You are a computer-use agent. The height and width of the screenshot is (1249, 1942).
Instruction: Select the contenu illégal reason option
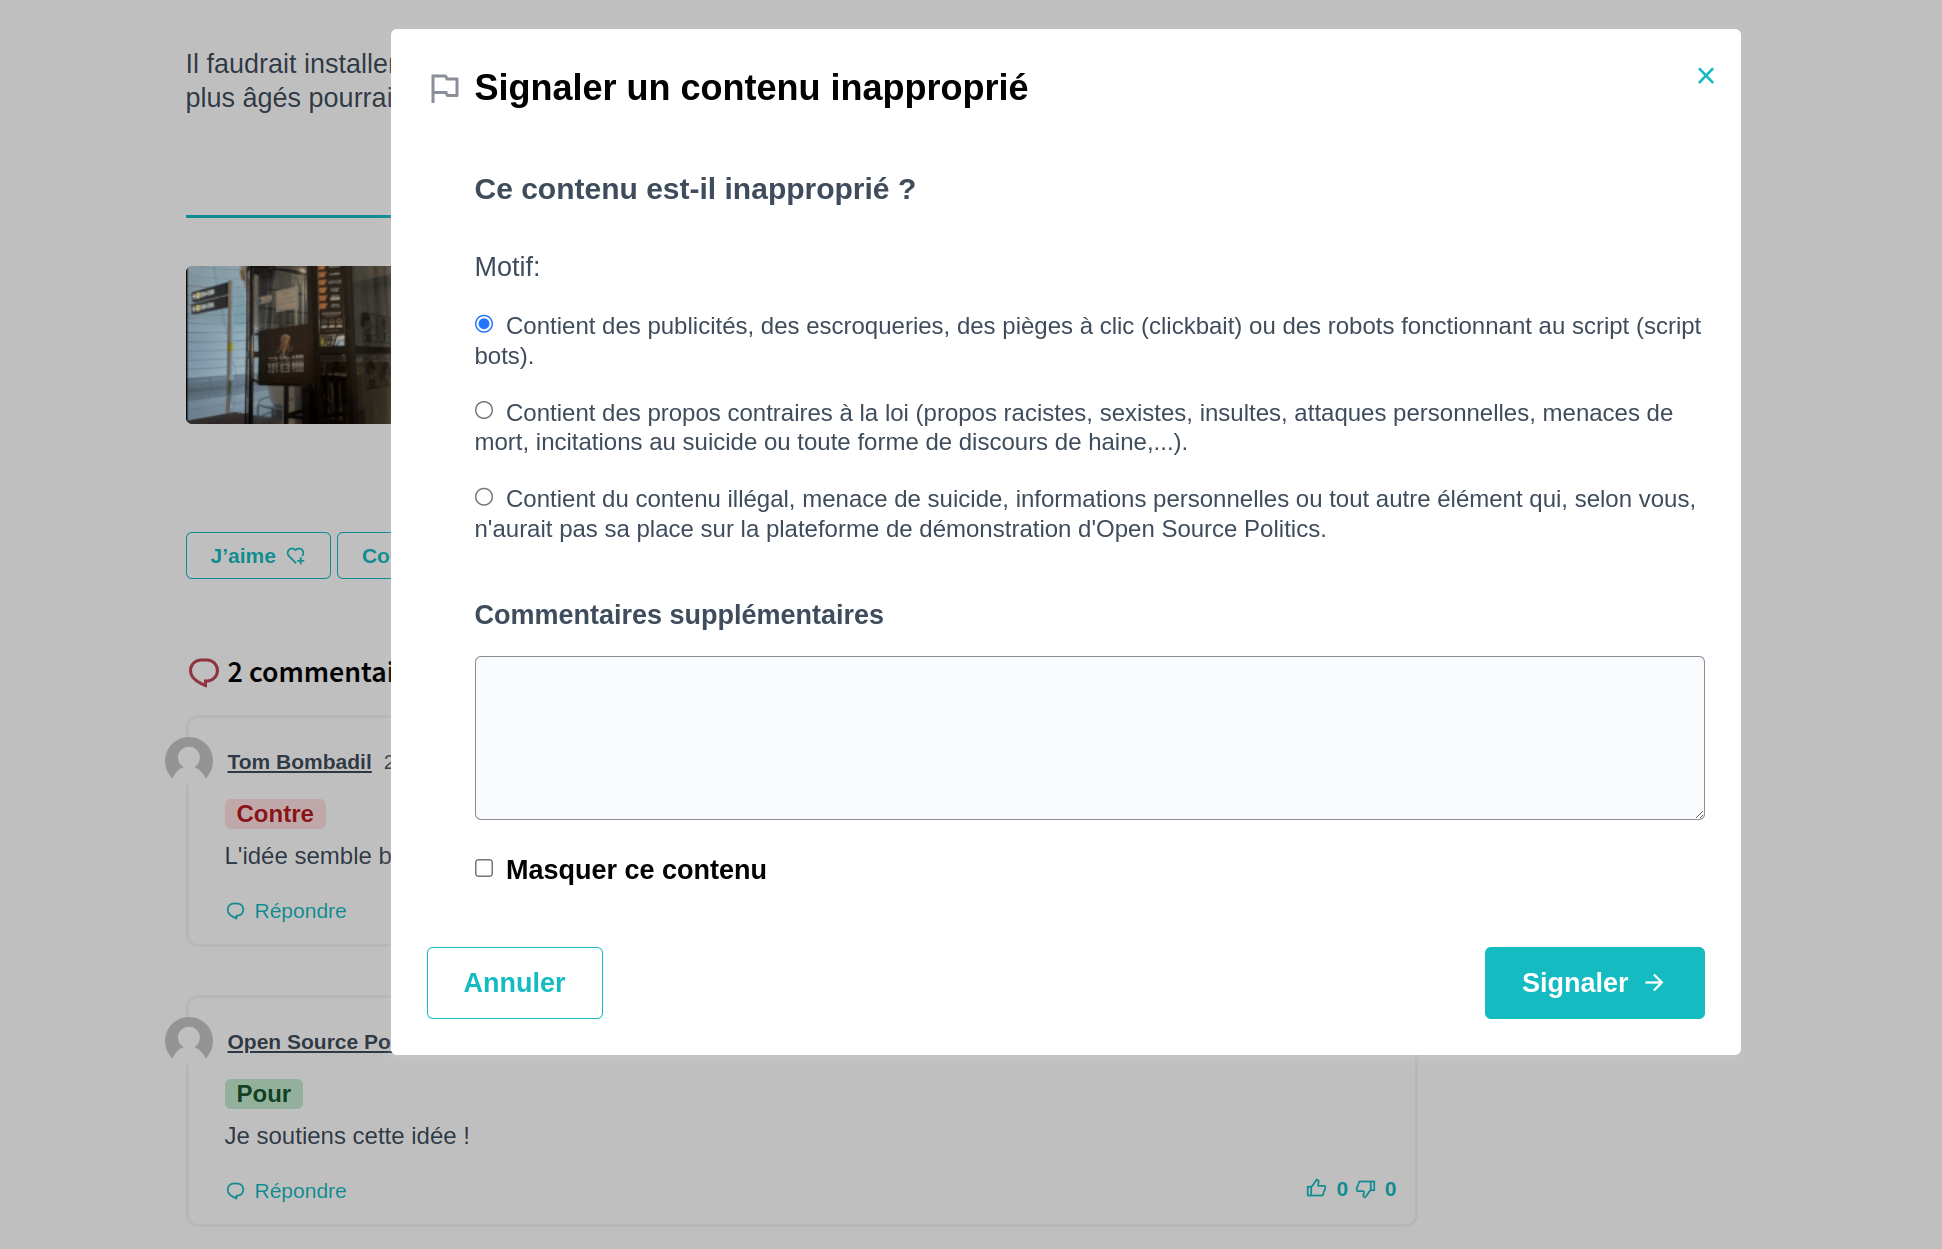pos(484,497)
